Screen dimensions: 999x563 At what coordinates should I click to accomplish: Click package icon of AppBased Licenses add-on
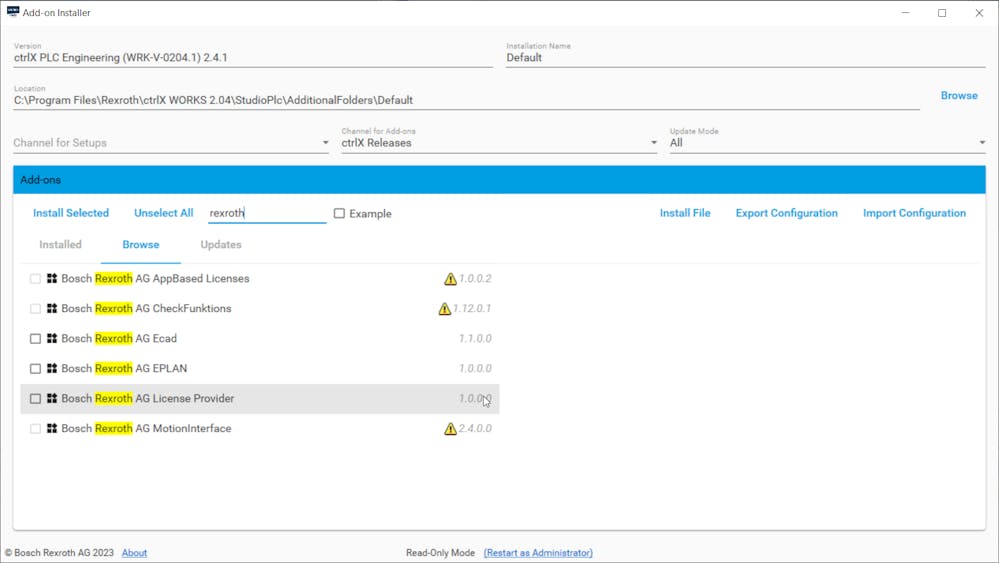pos(52,279)
